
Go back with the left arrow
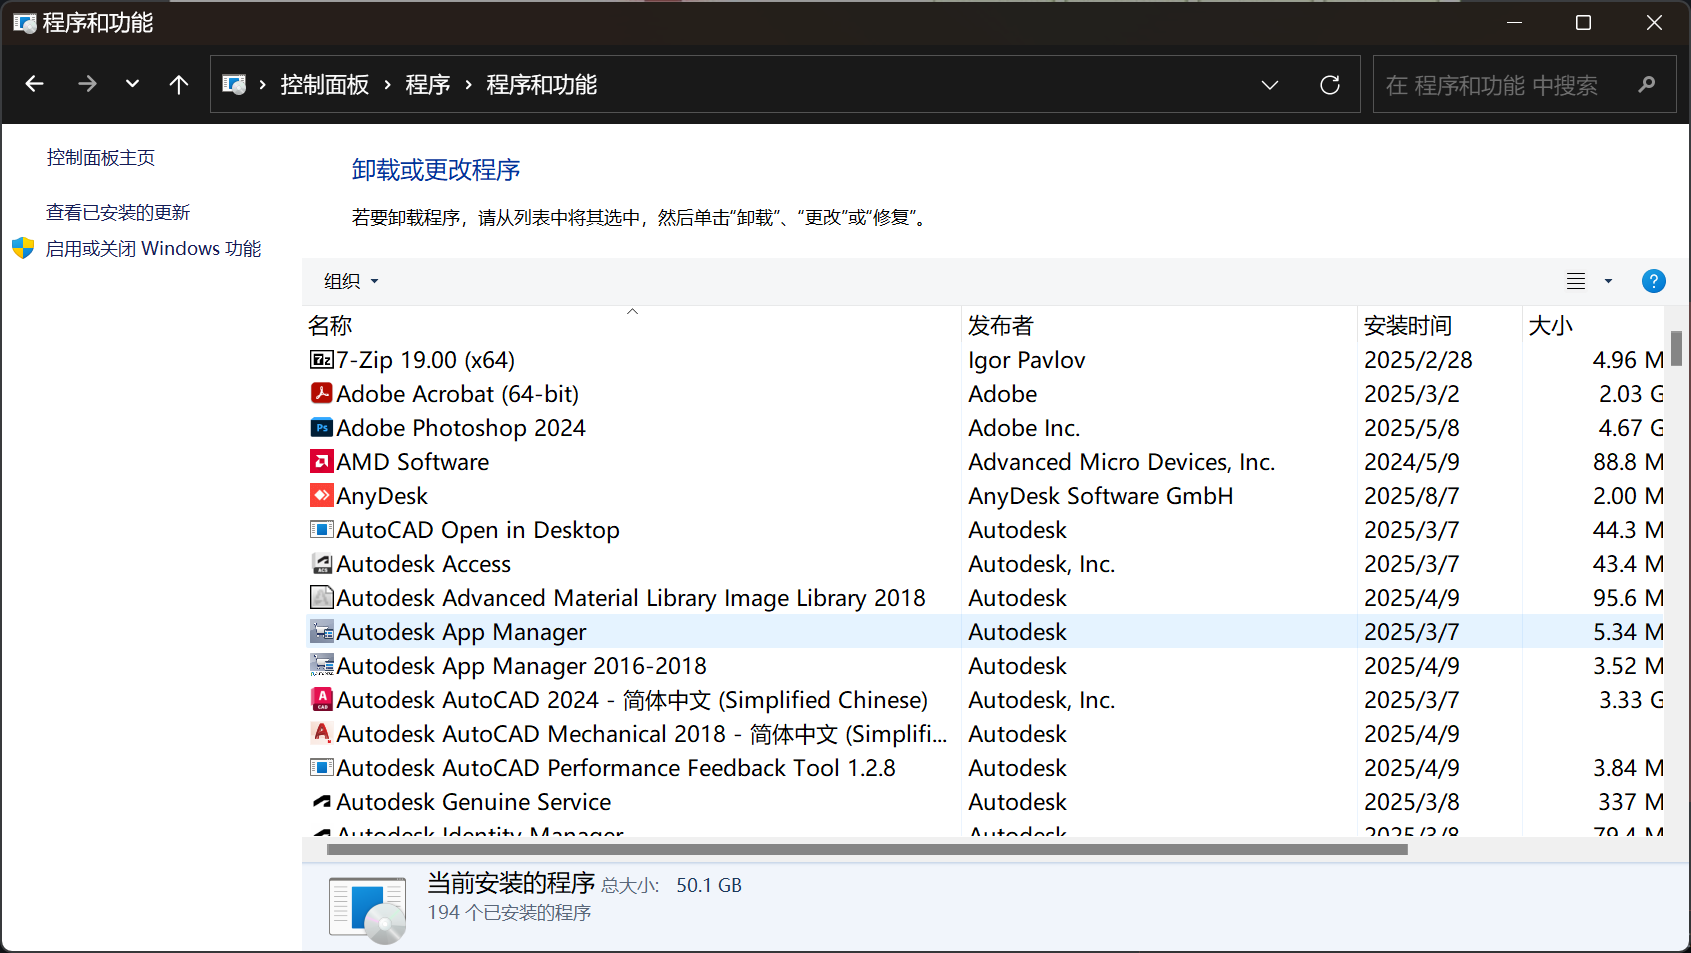(x=34, y=84)
